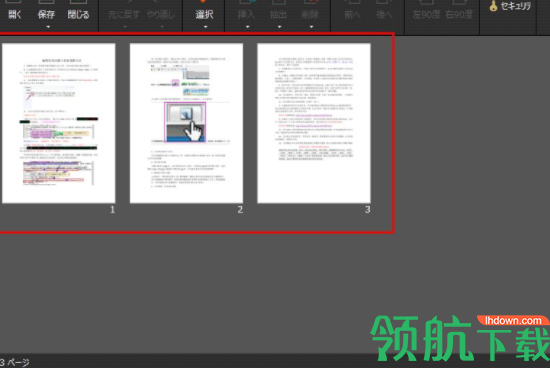Select page 1 thumbnail
This screenshot has width=550, height=368.
click(59, 123)
